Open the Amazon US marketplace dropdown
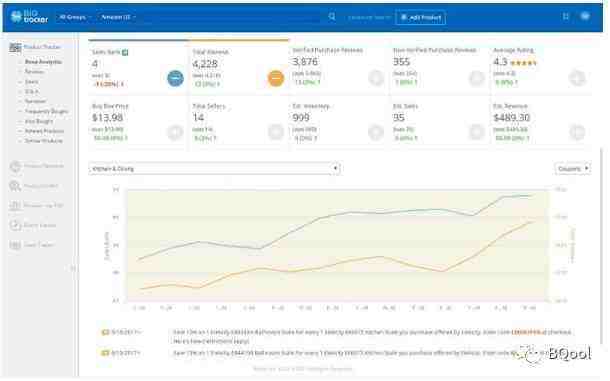This screenshot has height=381, width=610. click(x=118, y=18)
